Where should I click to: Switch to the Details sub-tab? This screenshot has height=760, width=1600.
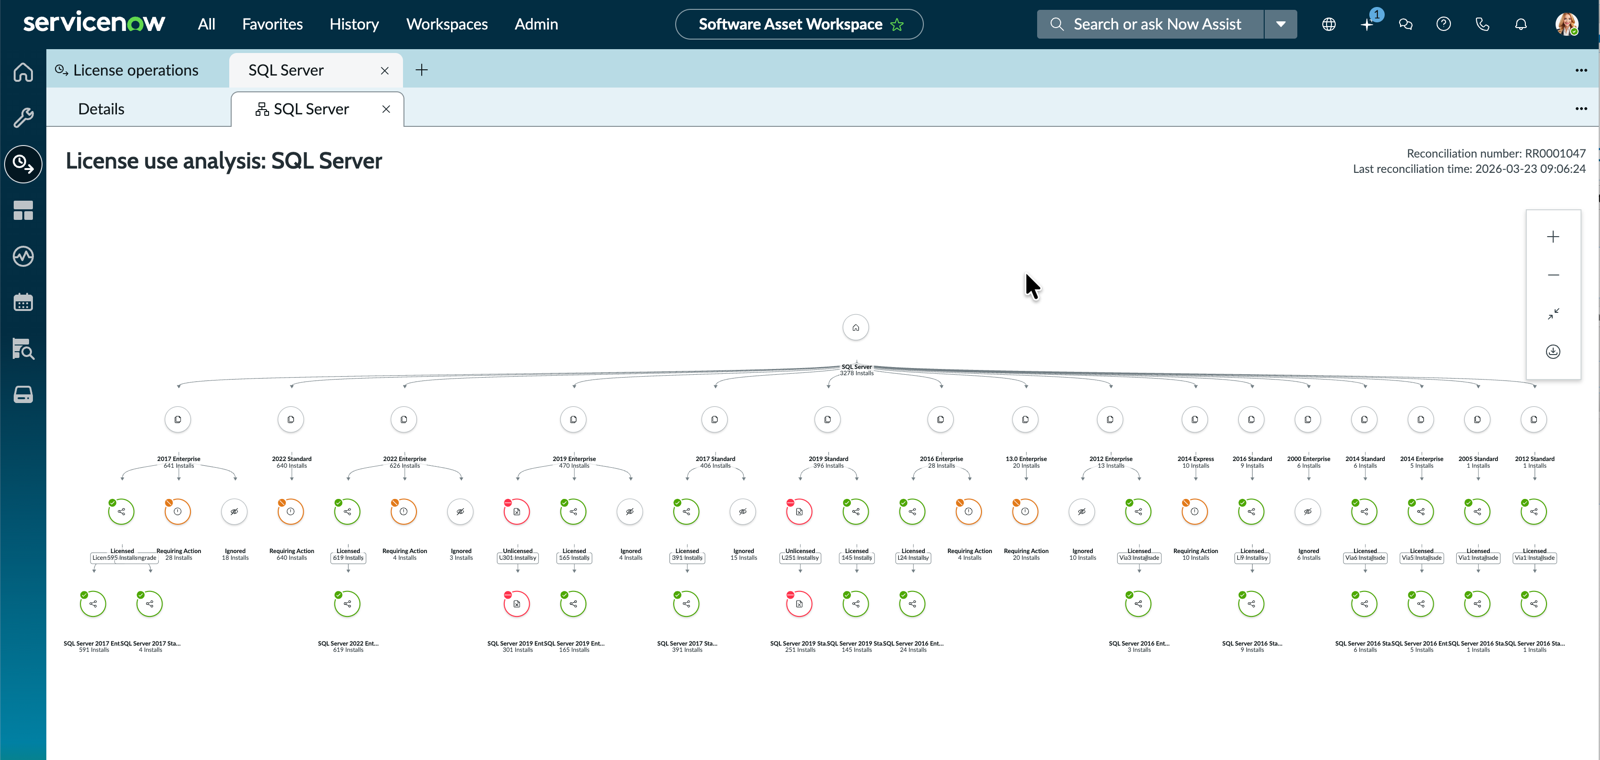pos(101,109)
